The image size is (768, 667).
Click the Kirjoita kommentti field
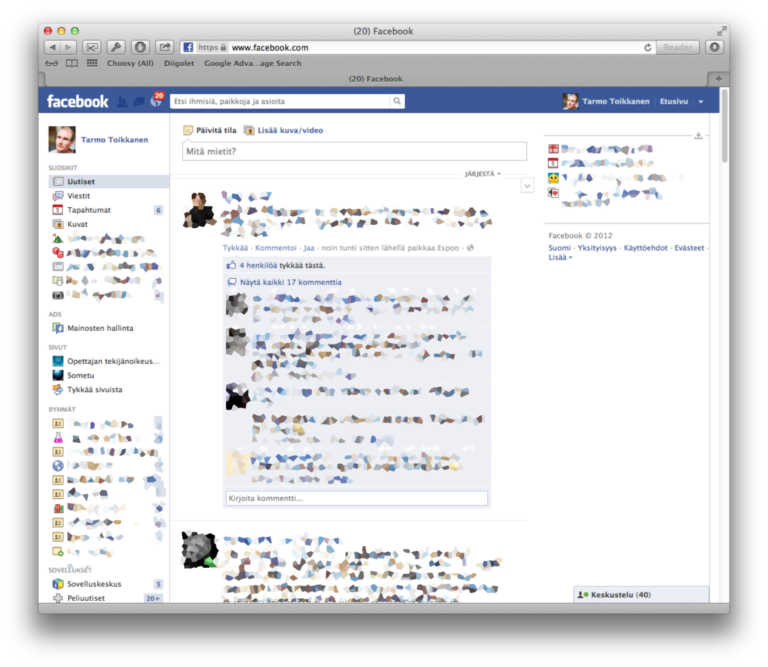[x=357, y=499]
